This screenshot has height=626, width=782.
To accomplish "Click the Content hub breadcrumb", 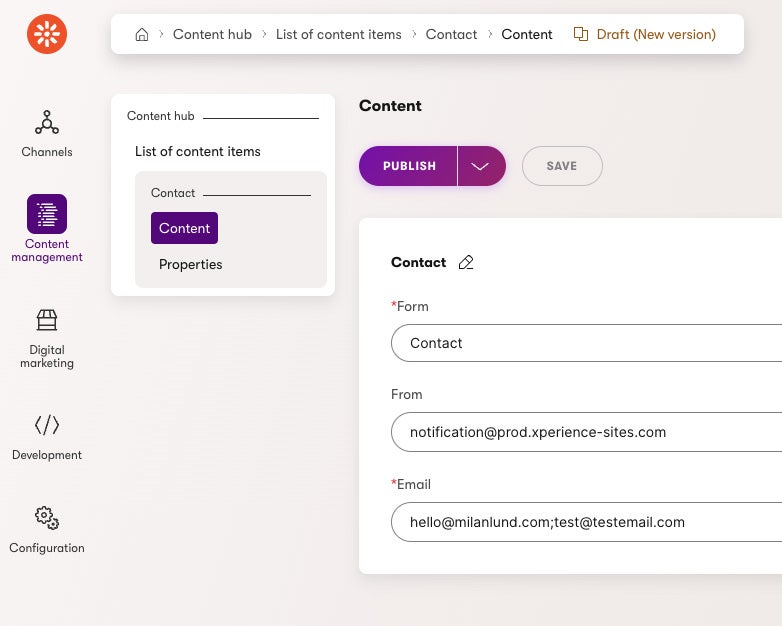I will [212, 34].
